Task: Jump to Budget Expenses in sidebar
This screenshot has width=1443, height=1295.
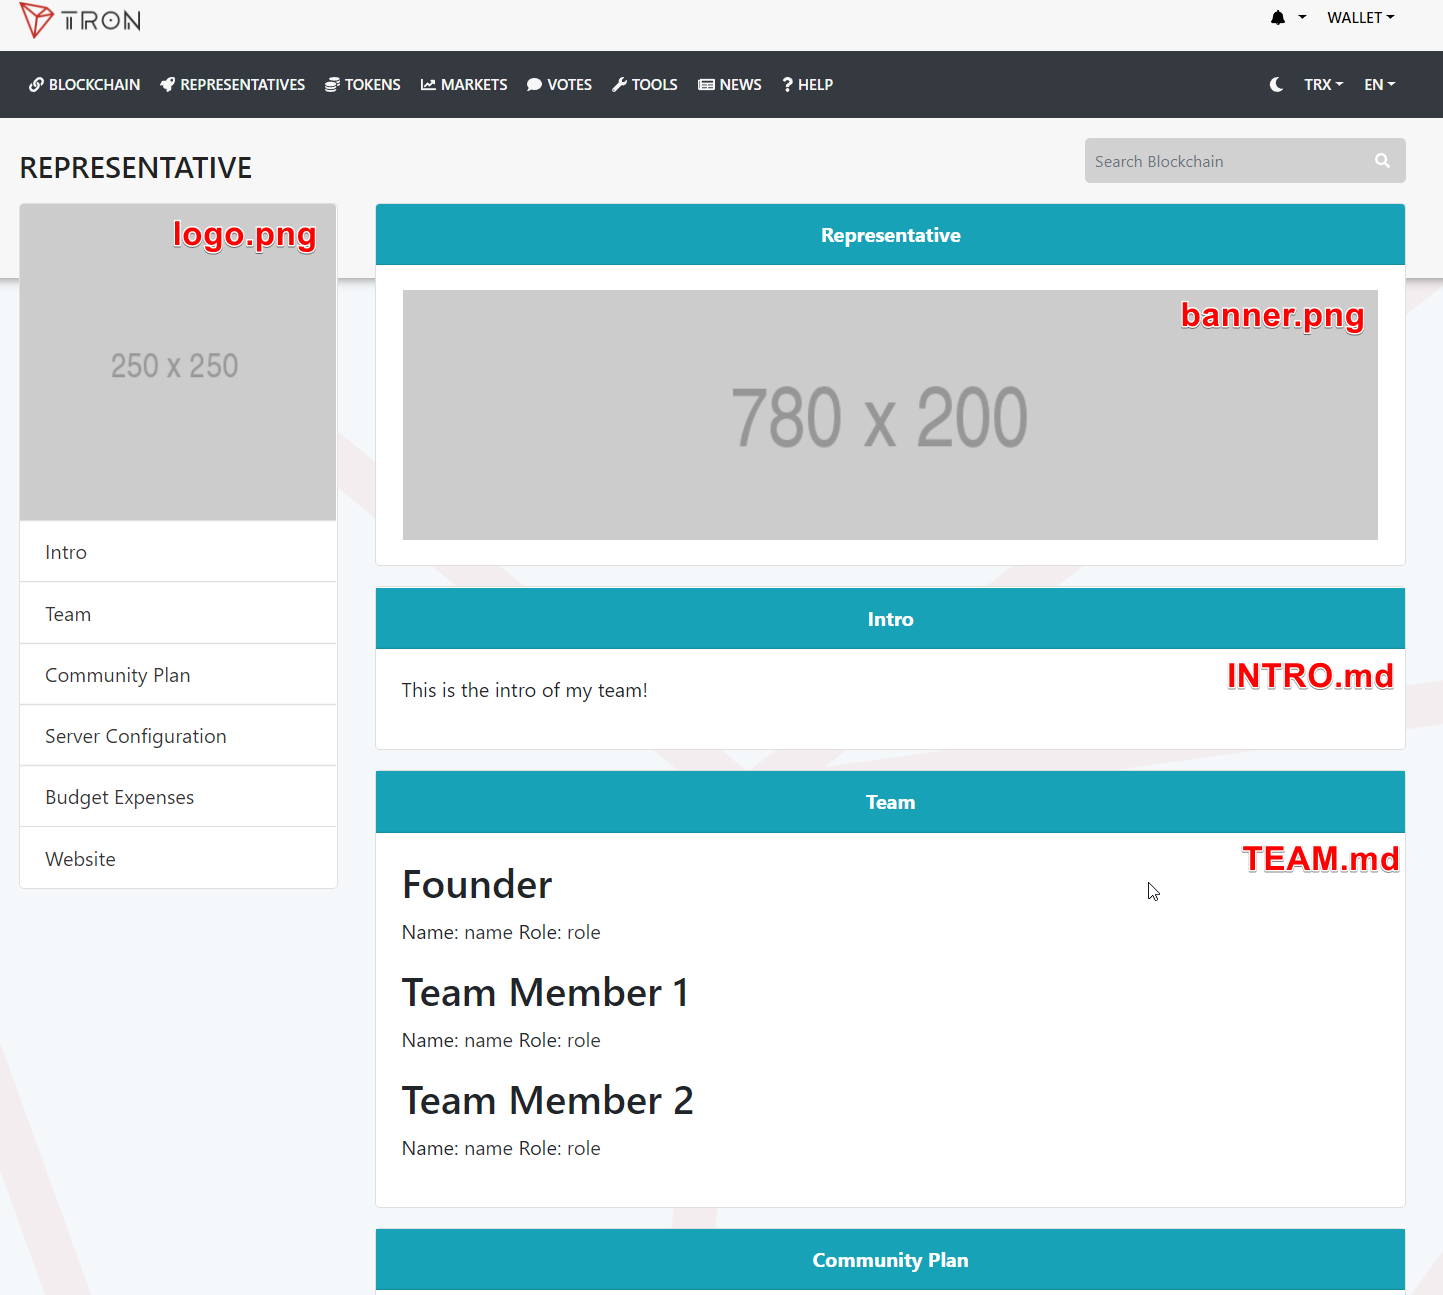Action: click(x=178, y=797)
